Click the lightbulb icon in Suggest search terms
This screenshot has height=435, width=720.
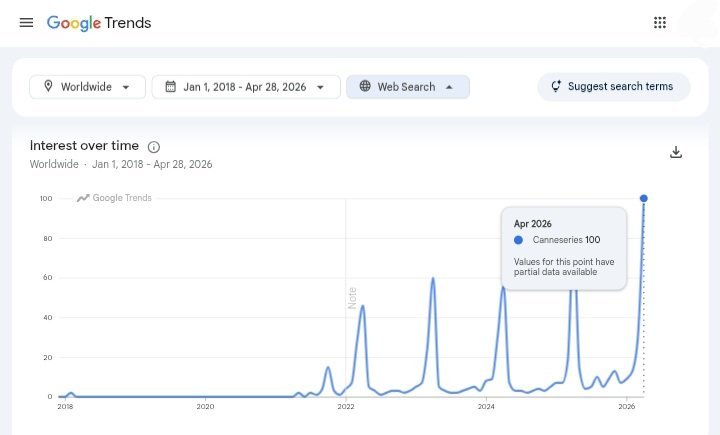point(556,86)
